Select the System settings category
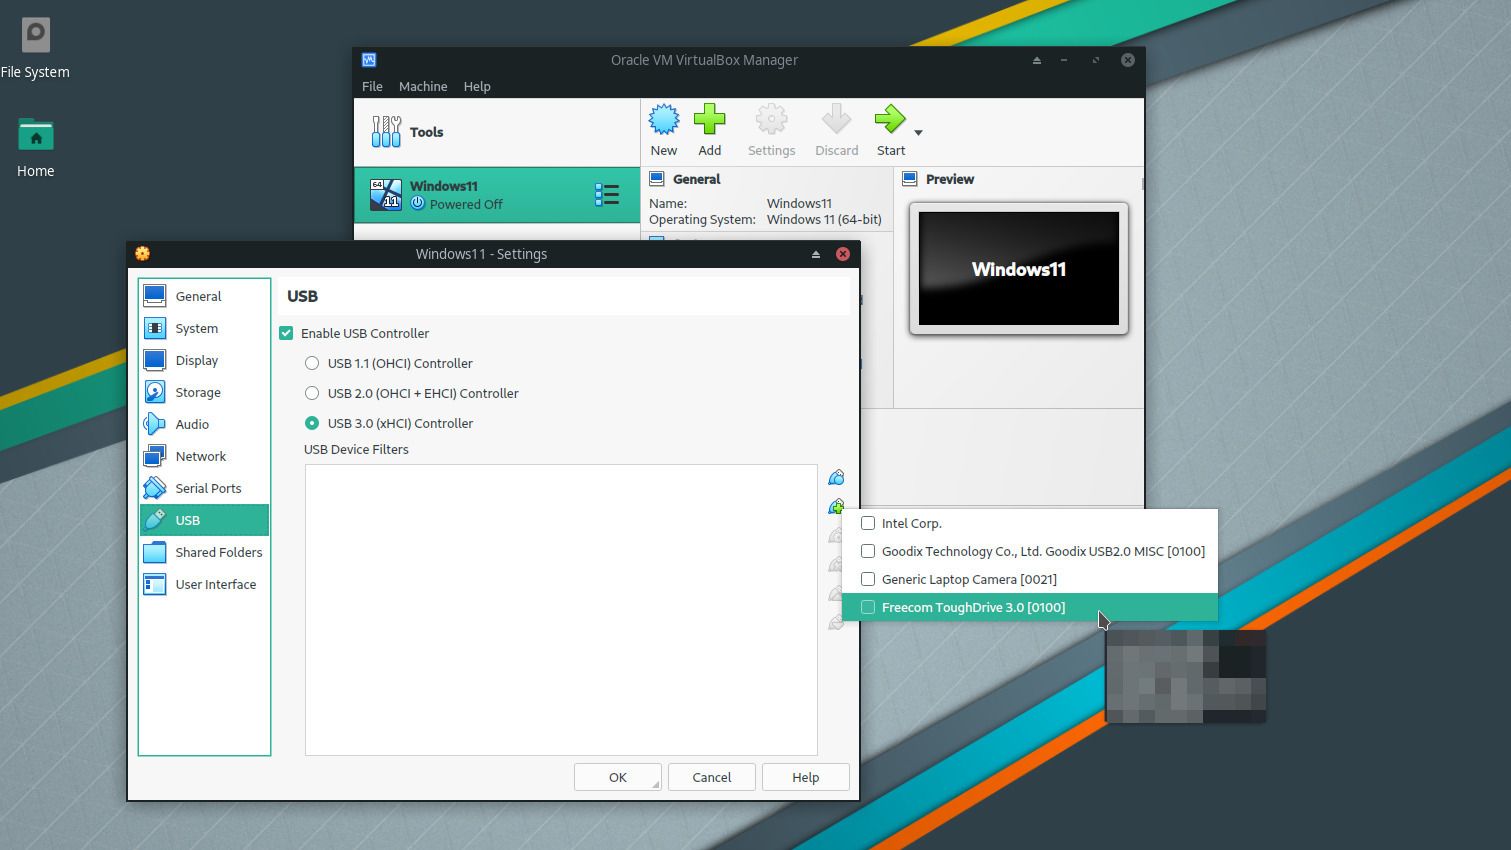The image size is (1511, 850). (204, 328)
